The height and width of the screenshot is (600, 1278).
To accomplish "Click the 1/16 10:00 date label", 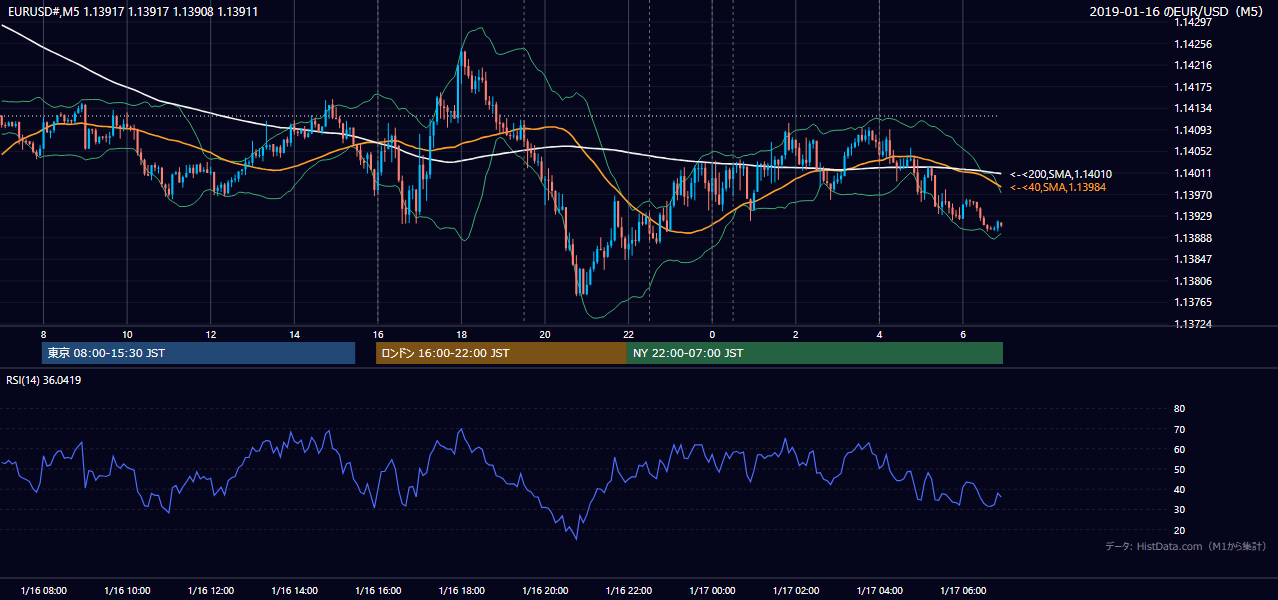I will point(127,590).
